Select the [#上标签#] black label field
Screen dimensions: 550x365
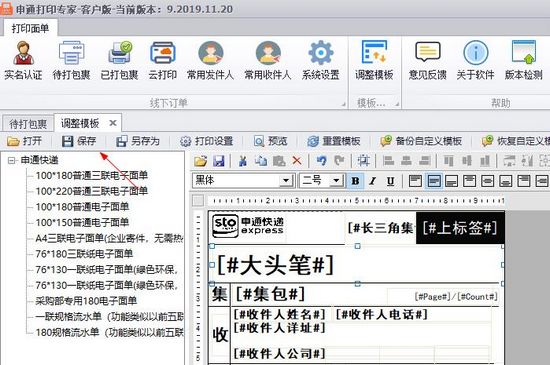click(460, 228)
